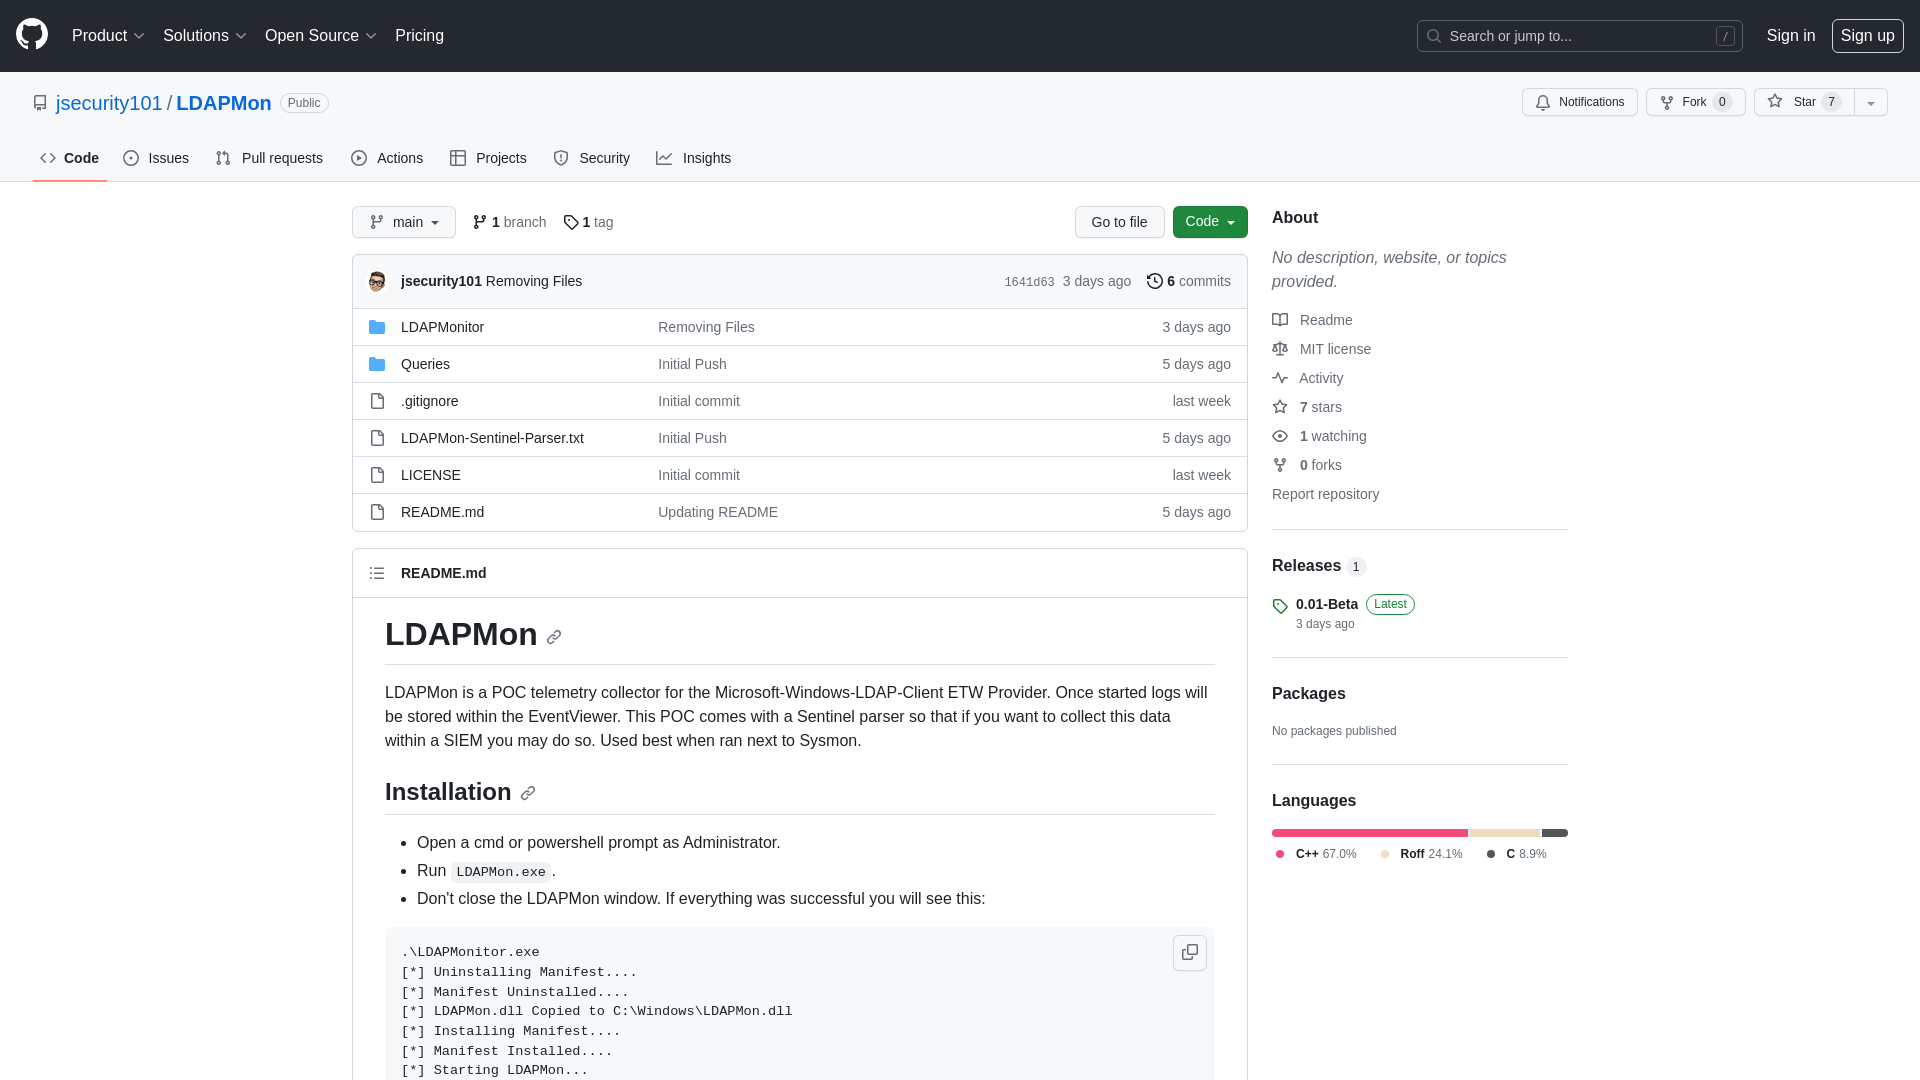Open the LDAPMon repository name link

pyautogui.click(x=224, y=103)
